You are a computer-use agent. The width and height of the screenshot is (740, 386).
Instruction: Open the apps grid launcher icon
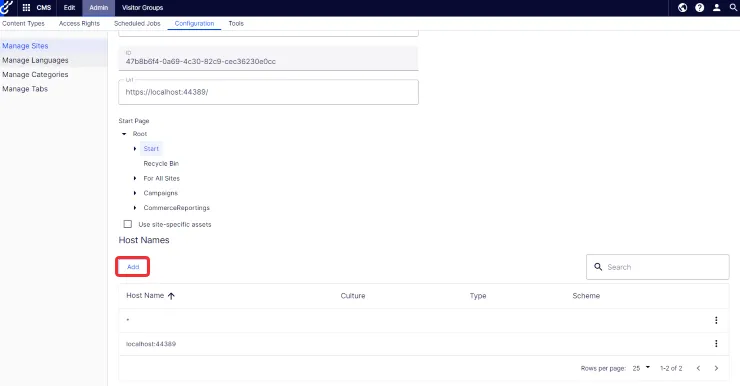tap(26, 8)
